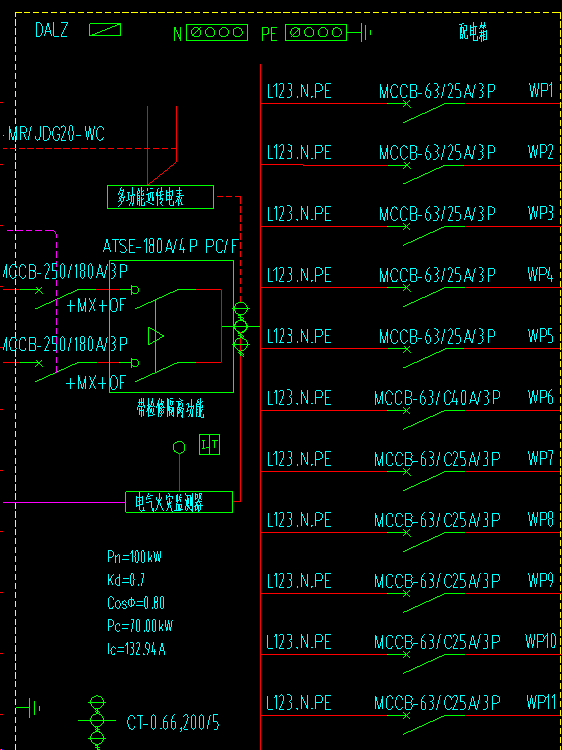Click the MR/JDG20-WC cable label
The width and height of the screenshot is (562, 750).
click(56, 134)
